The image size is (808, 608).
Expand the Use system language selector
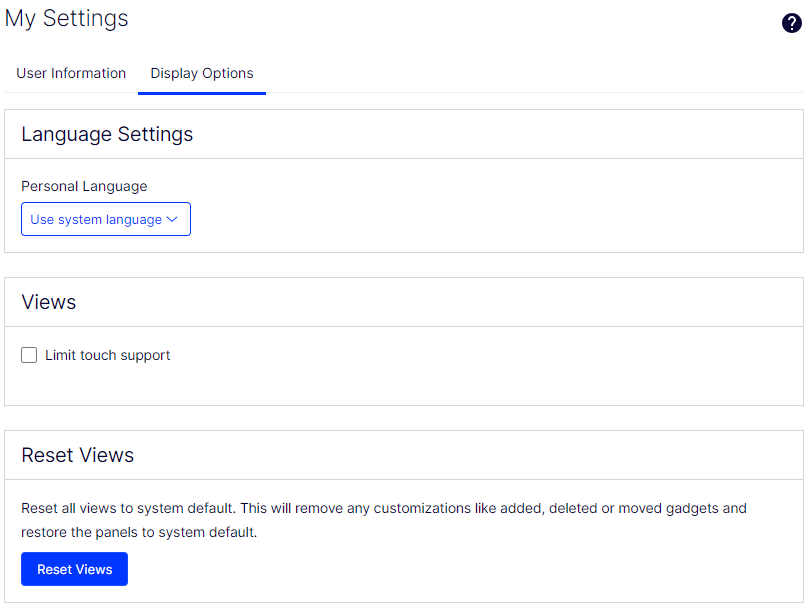click(105, 219)
